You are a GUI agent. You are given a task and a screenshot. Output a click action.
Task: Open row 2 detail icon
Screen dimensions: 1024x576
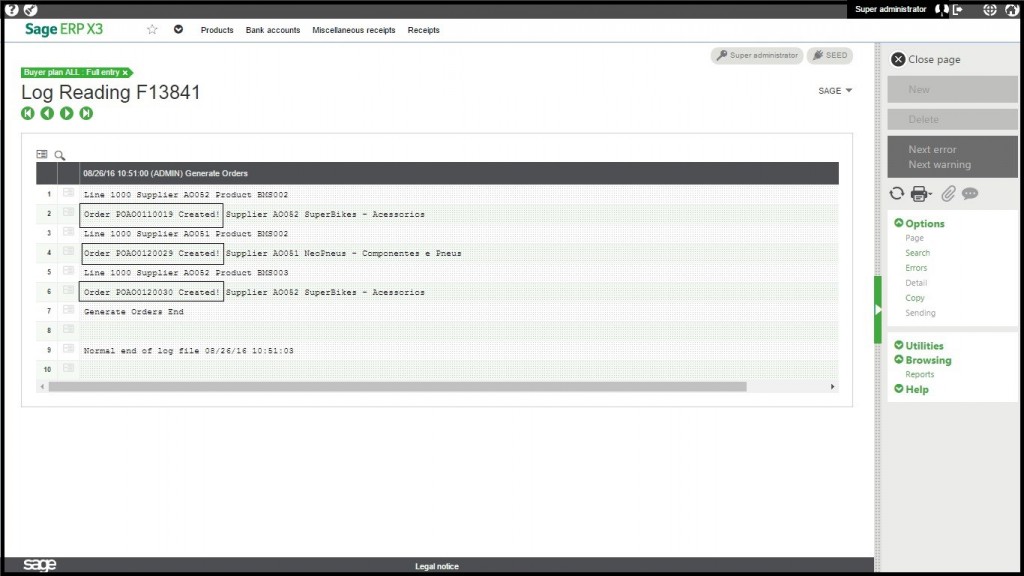[68, 212]
